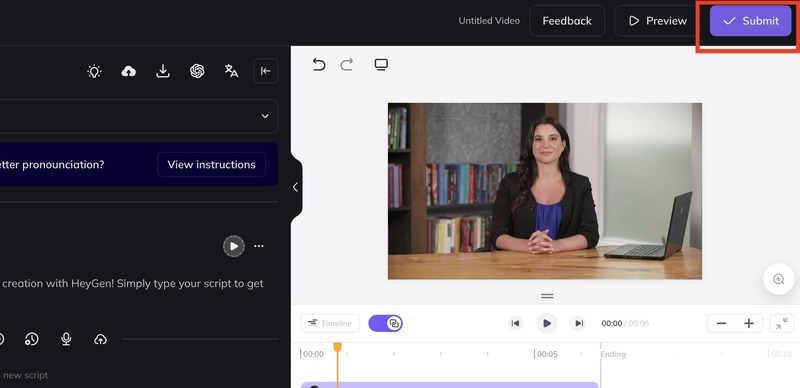Collapse left panel using the side chevron handle
Image resolution: width=800 pixels, height=388 pixels.
coord(295,187)
